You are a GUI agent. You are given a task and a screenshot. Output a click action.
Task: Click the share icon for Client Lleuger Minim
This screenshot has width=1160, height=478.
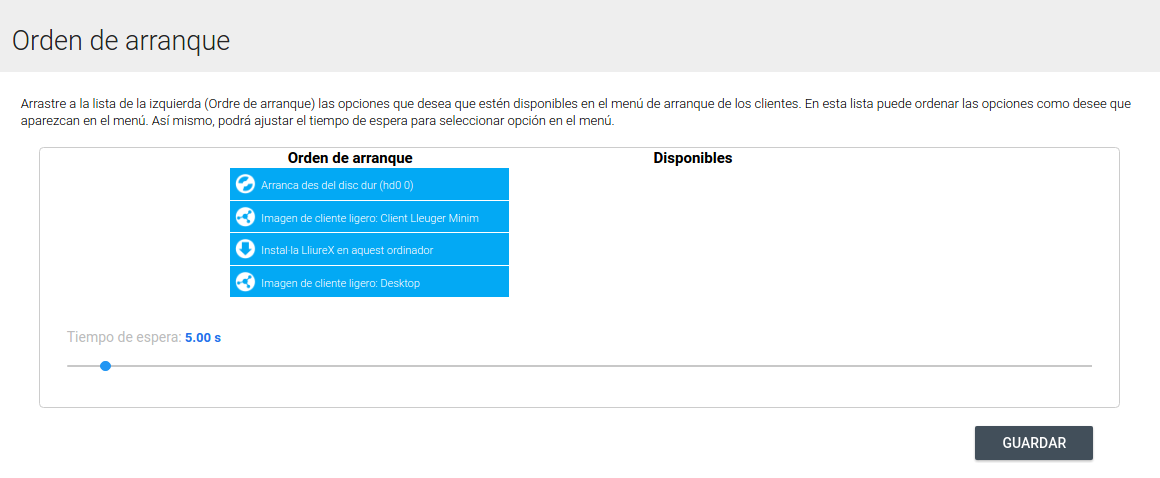(245, 217)
